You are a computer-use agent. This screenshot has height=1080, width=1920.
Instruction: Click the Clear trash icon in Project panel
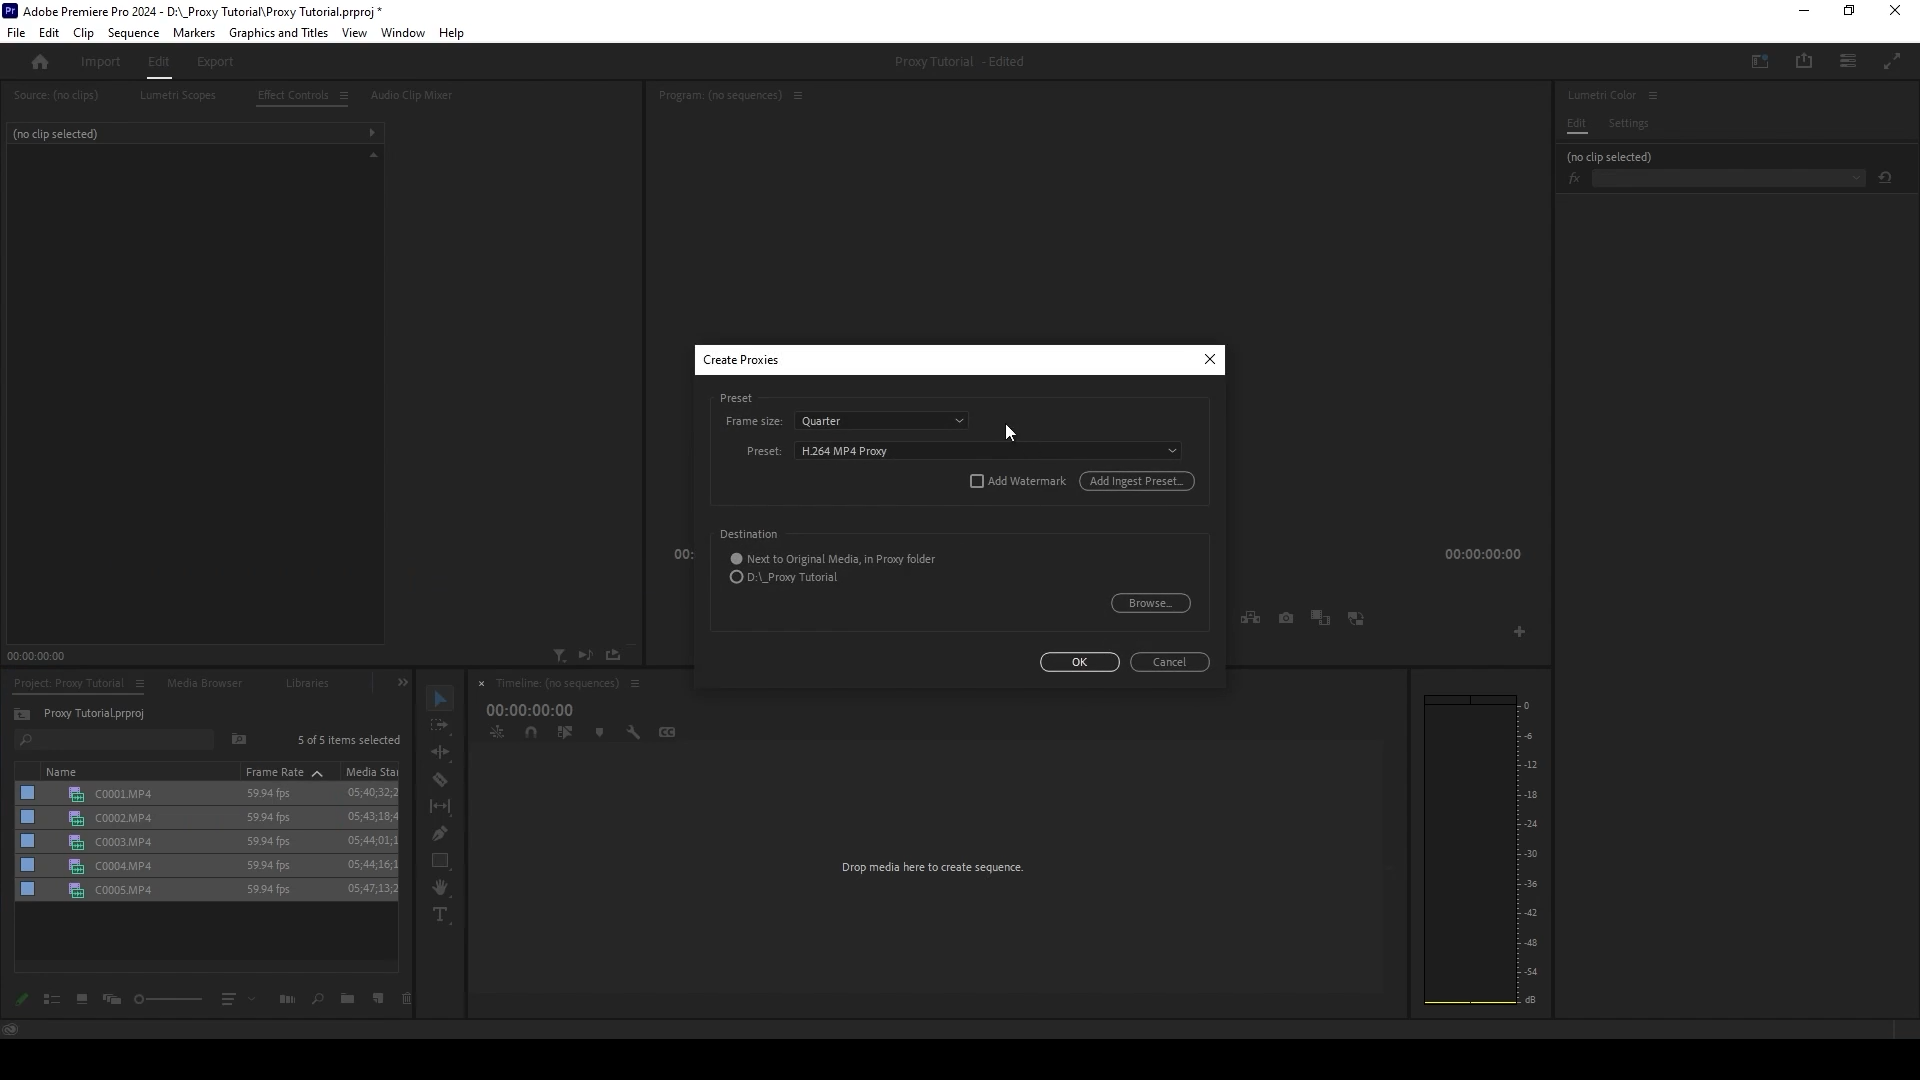406,999
